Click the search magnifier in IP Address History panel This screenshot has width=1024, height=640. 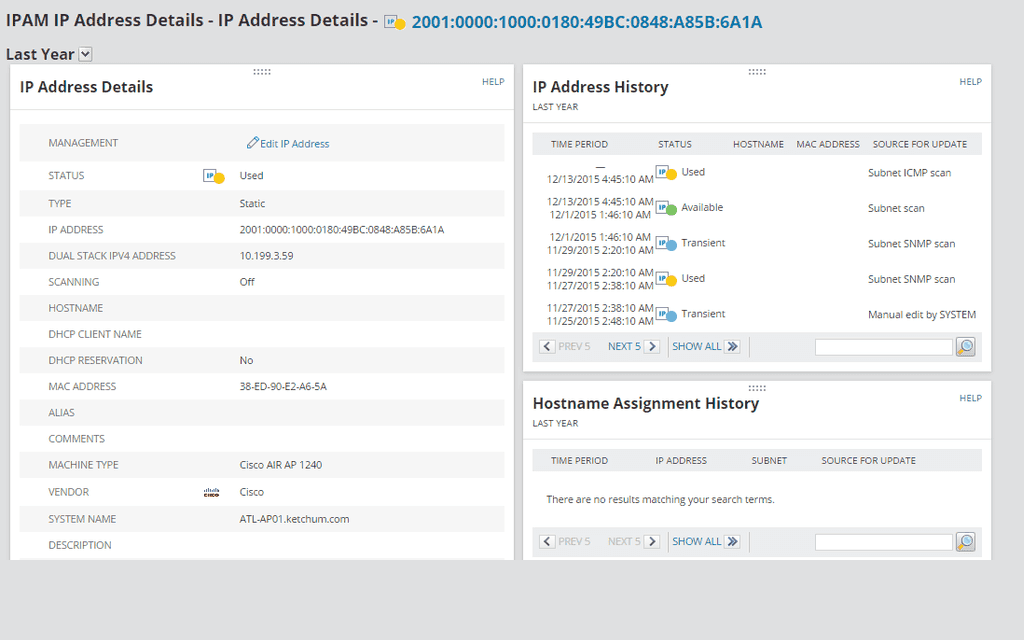click(964, 346)
